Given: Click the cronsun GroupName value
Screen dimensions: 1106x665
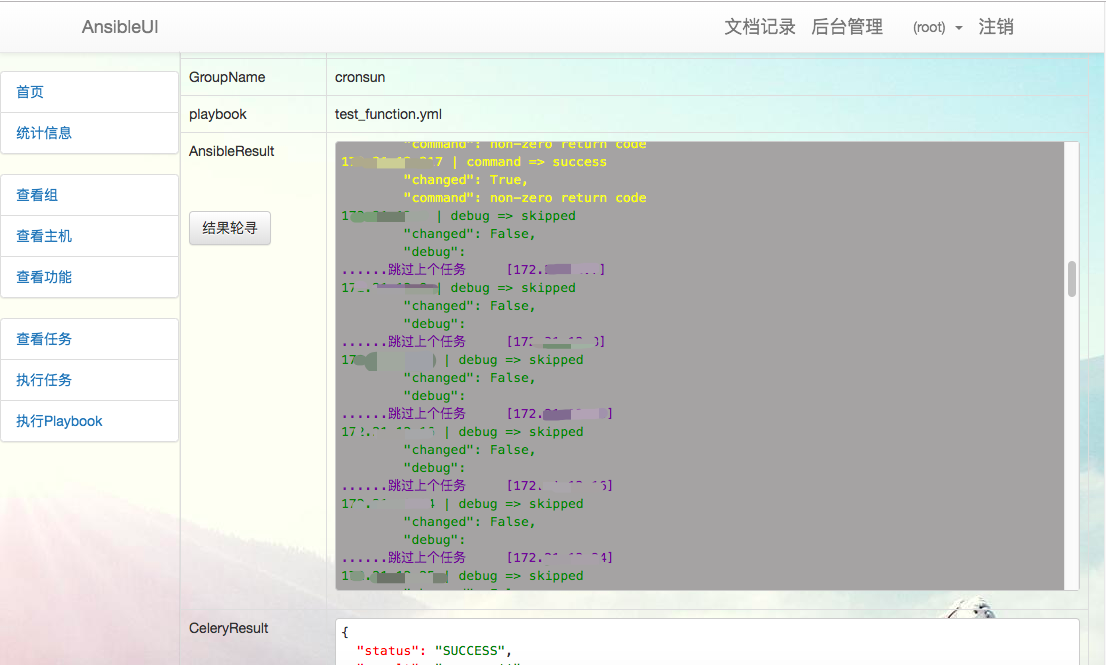Looking at the screenshot, I should click(x=360, y=77).
